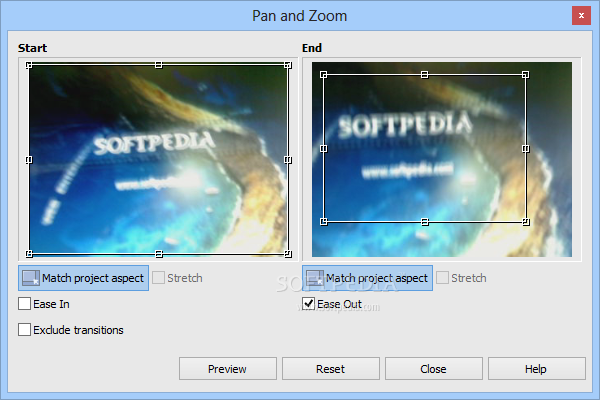This screenshot has width=600, height=400.
Task: Select top-left handle of Start frame
Action: coord(29,65)
